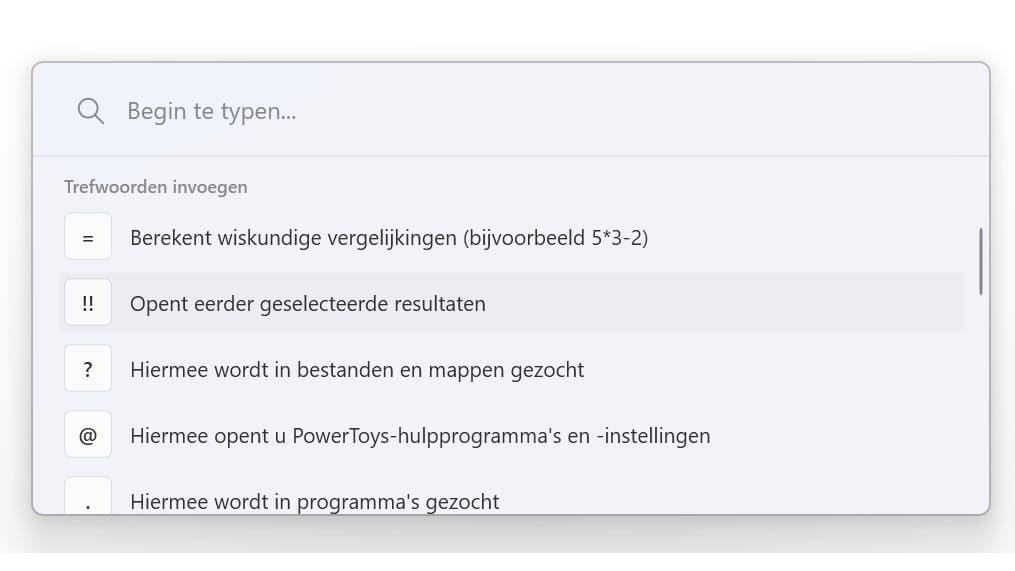Open the PowerToys-hulpprogramma's en -instellingen entry
The width and height of the screenshot is (1015, 571).
point(420,436)
